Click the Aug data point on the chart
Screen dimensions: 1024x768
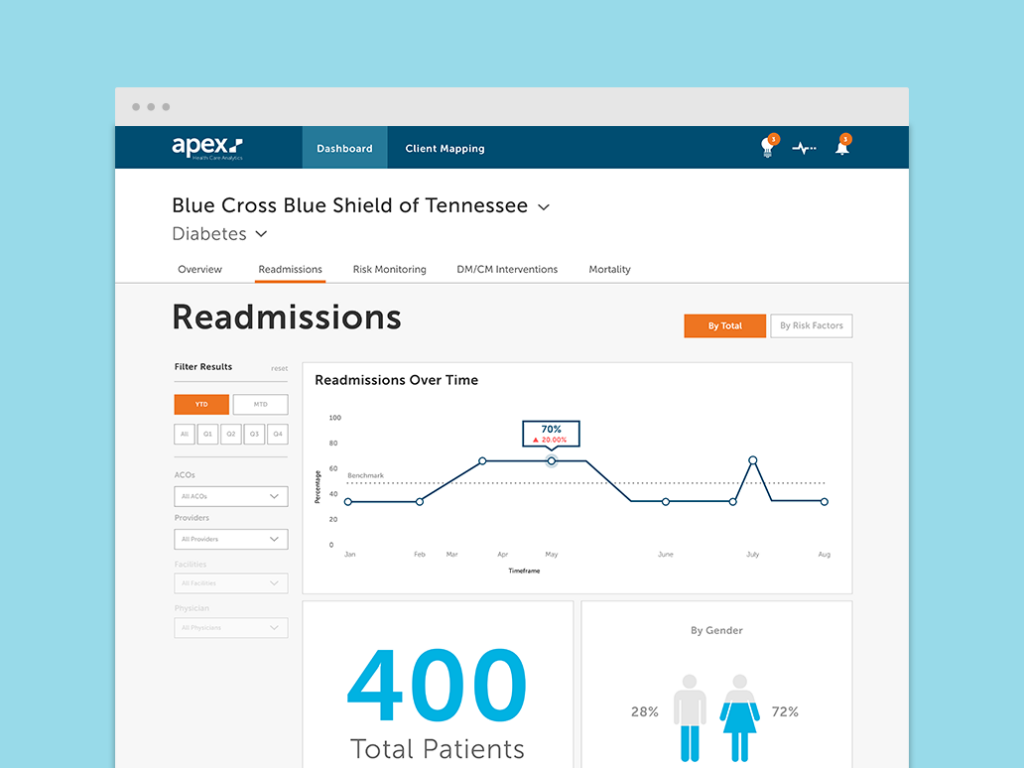point(824,502)
